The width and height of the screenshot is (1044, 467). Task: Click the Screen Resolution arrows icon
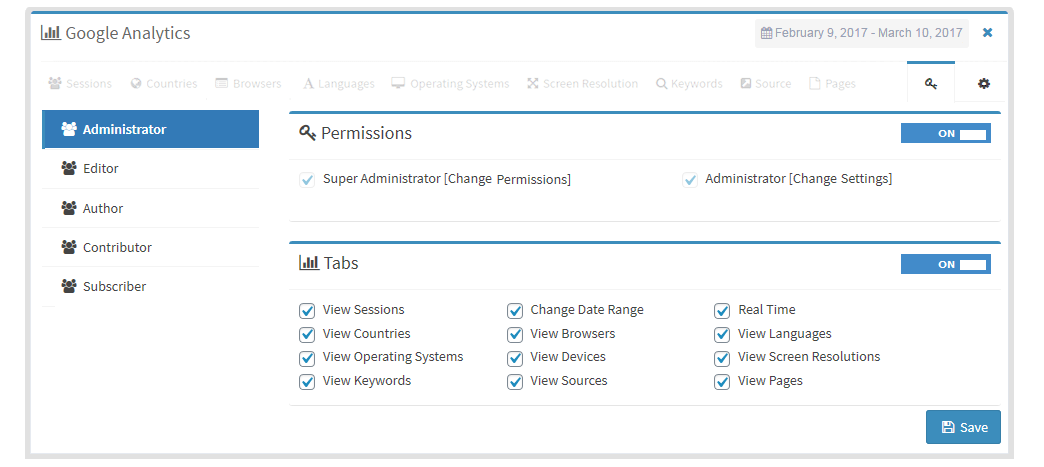click(x=533, y=83)
